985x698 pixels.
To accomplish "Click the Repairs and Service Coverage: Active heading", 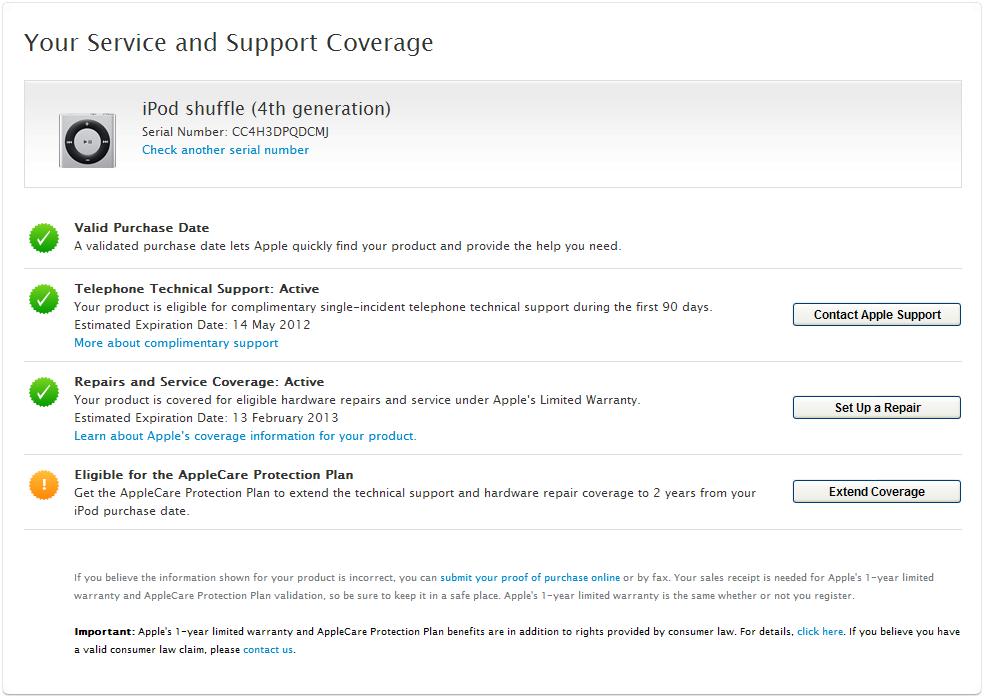I will tap(199, 382).
